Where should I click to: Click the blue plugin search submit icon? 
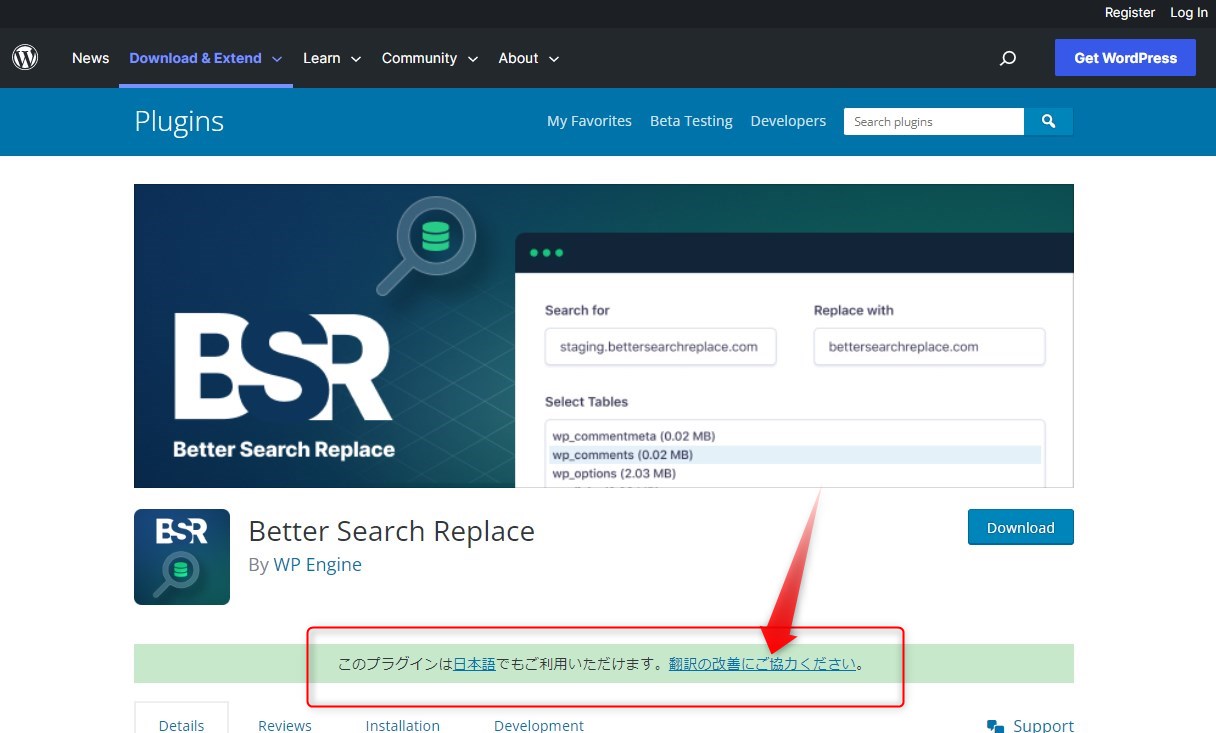click(x=1048, y=121)
